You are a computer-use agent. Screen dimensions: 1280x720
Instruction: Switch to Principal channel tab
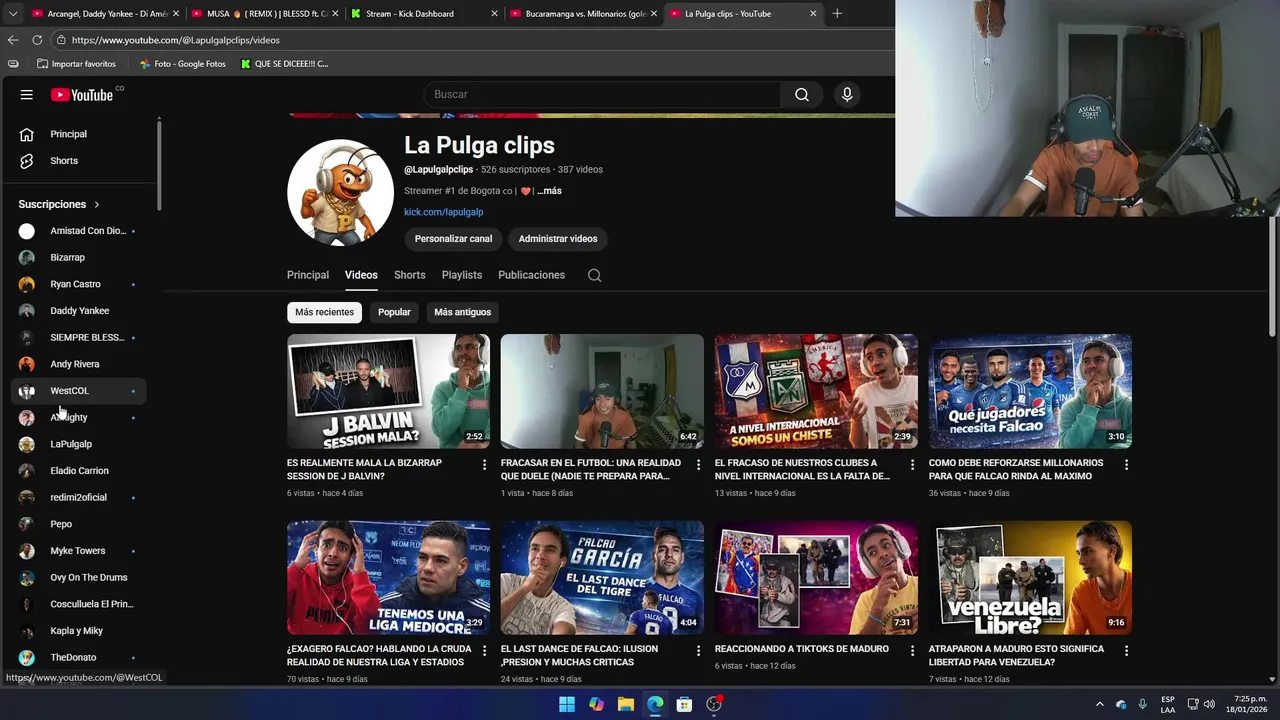point(308,275)
